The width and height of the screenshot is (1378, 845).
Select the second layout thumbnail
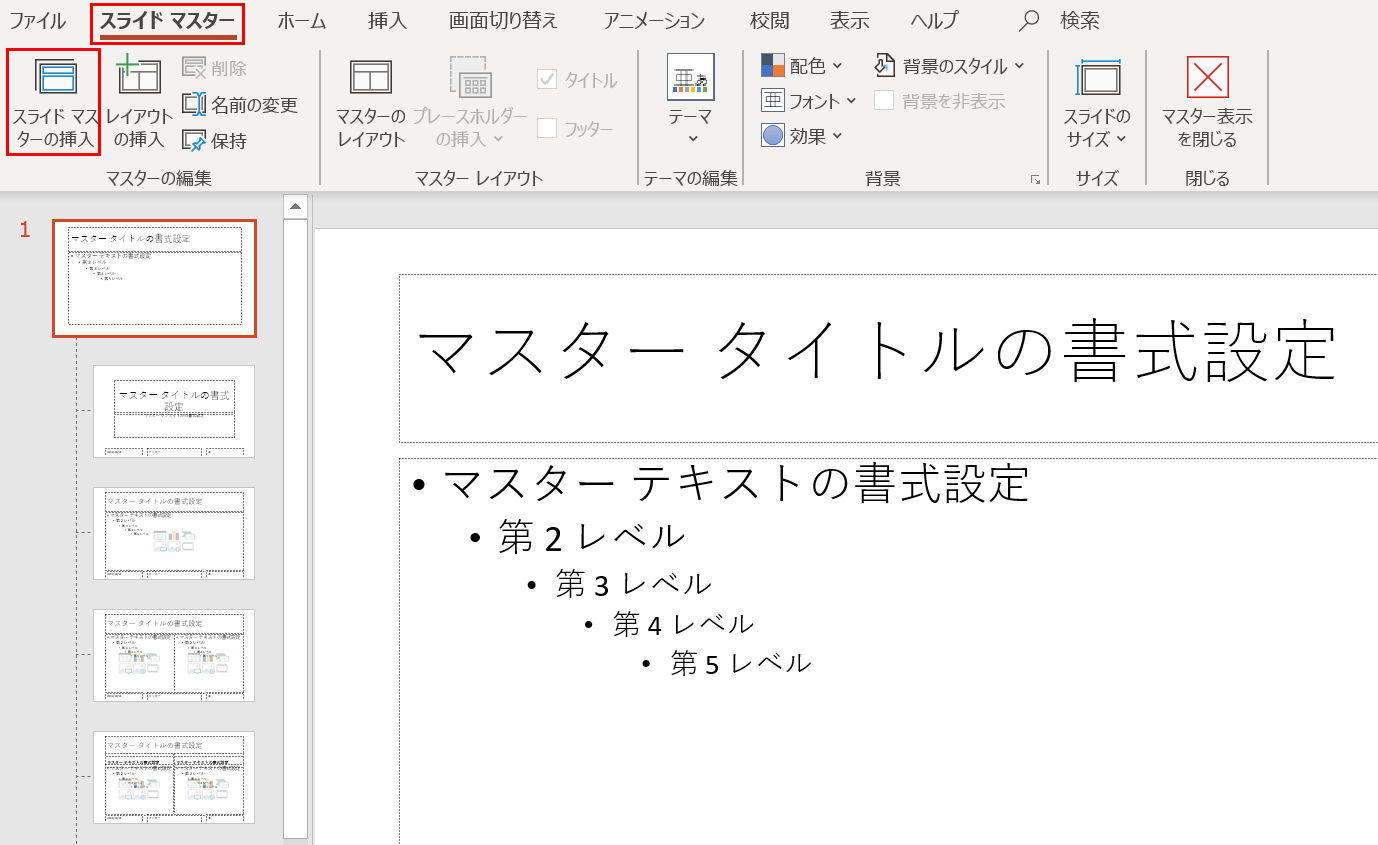point(175,412)
